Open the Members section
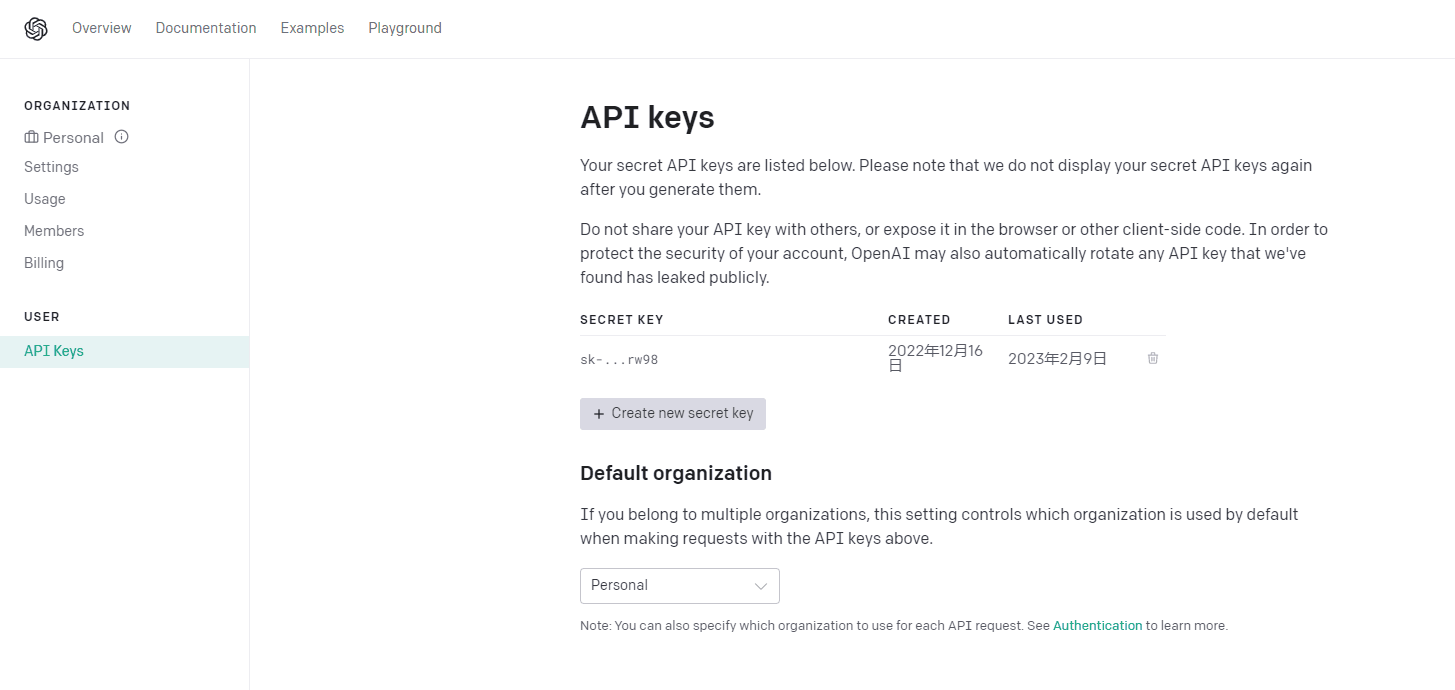Screen dimensions: 1455x690 [x=54, y=231]
